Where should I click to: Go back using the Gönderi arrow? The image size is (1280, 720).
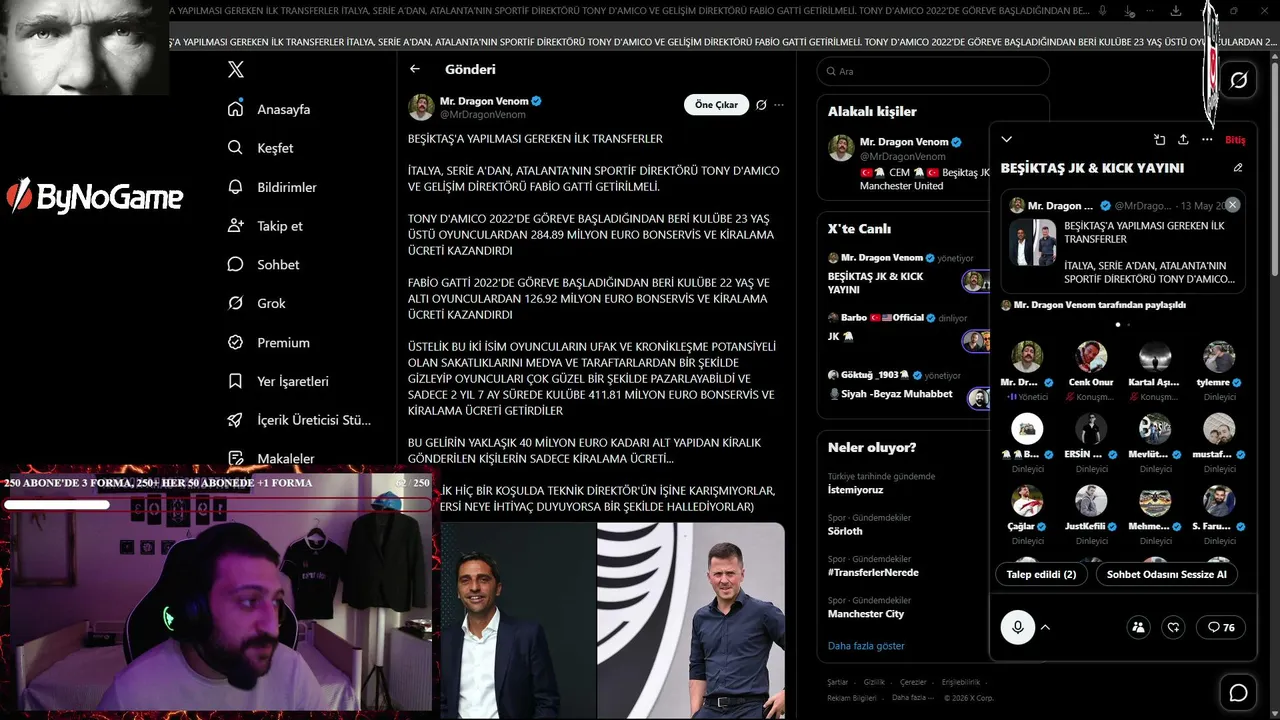coord(415,69)
